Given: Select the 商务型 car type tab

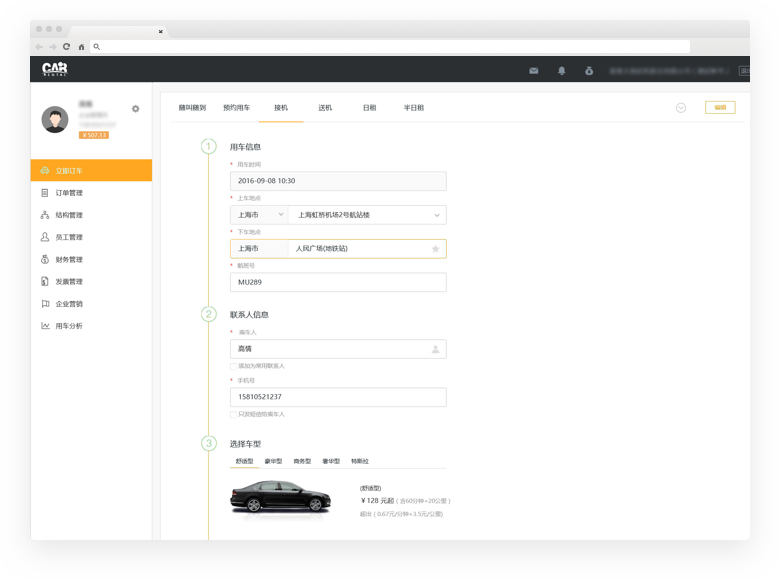Looking at the screenshot, I should point(302,461).
